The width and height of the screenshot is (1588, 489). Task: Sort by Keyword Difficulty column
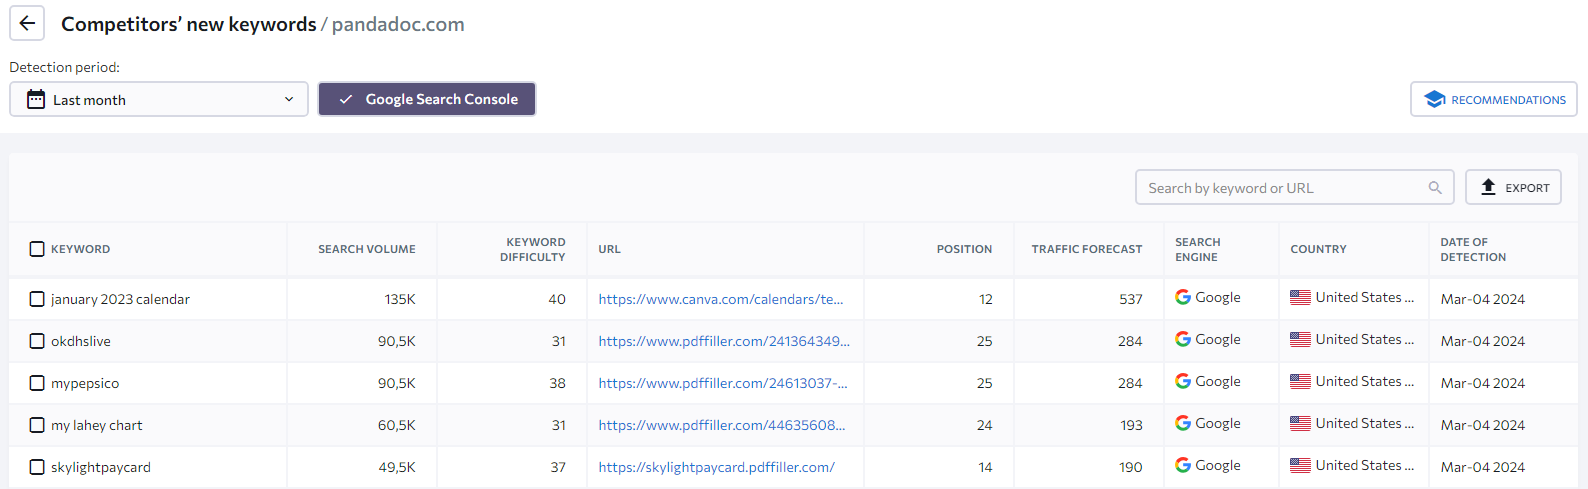pos(533,249)
